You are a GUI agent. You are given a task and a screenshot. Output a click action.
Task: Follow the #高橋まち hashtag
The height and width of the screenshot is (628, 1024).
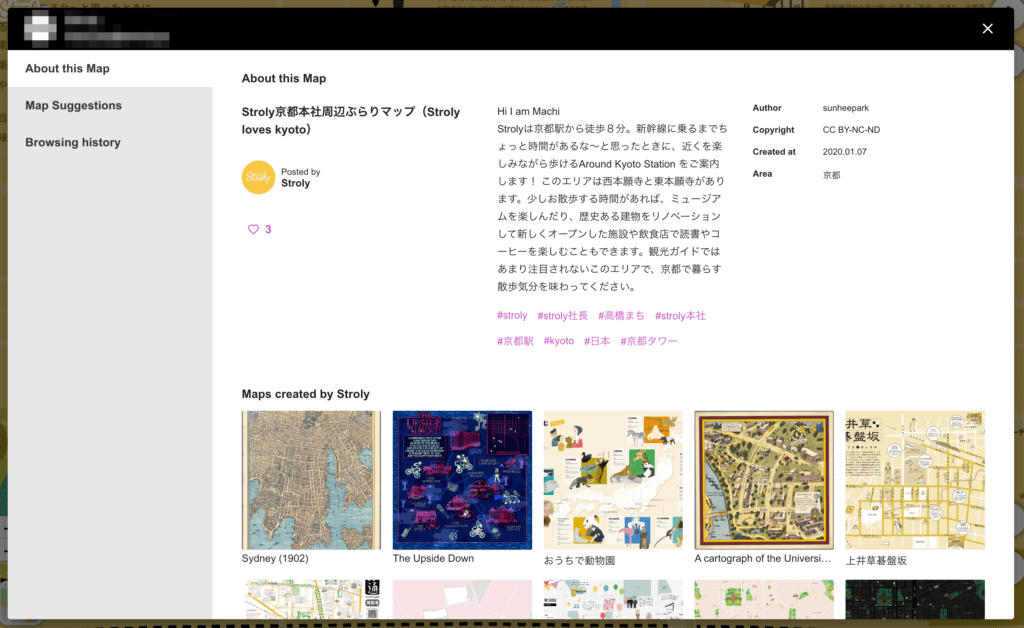pos(621,316)
